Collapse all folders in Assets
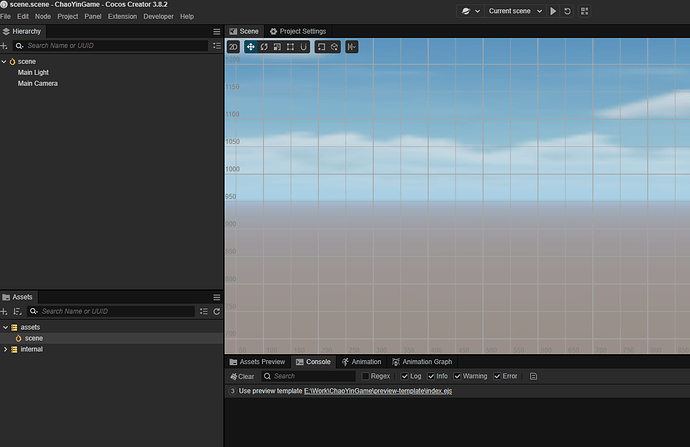The image size is (690, 447). [x=203, y=311]
